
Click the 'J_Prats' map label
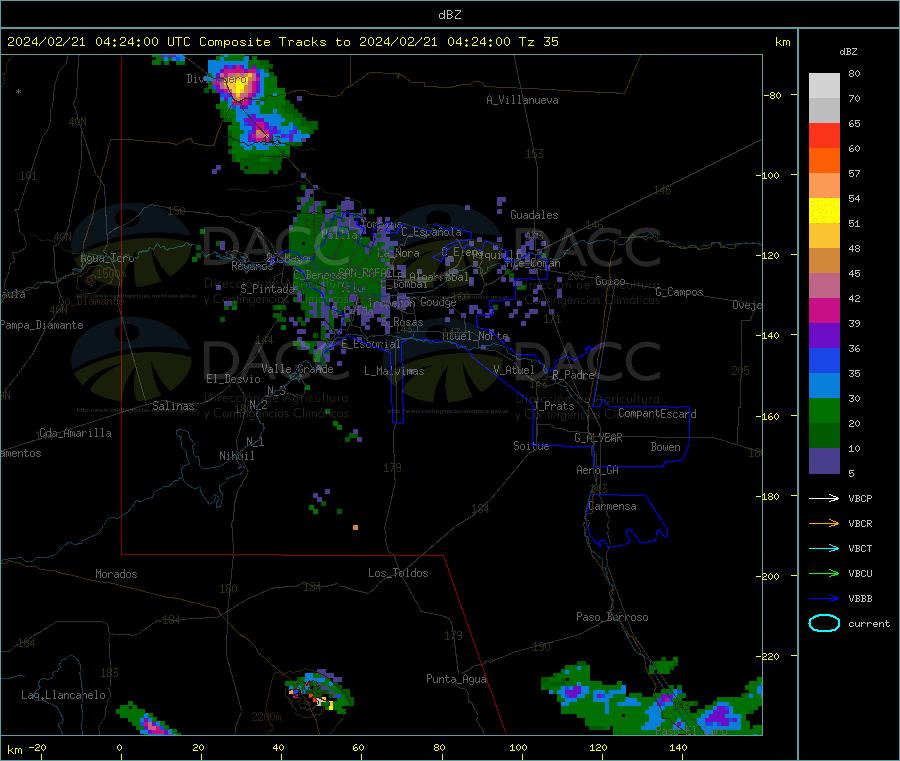[x=554, y=405]
